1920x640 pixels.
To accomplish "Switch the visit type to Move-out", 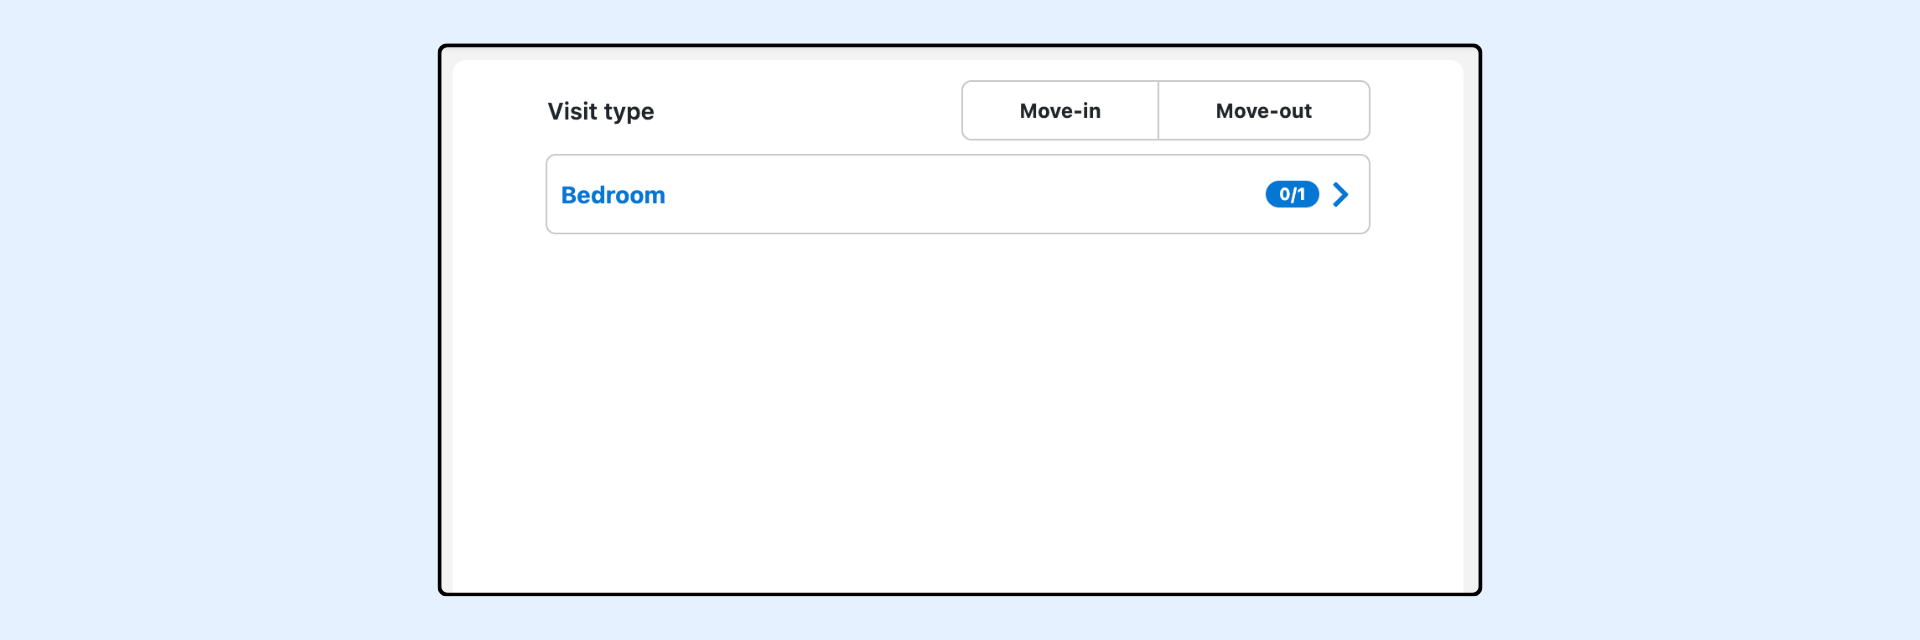I will point(1263,111).
